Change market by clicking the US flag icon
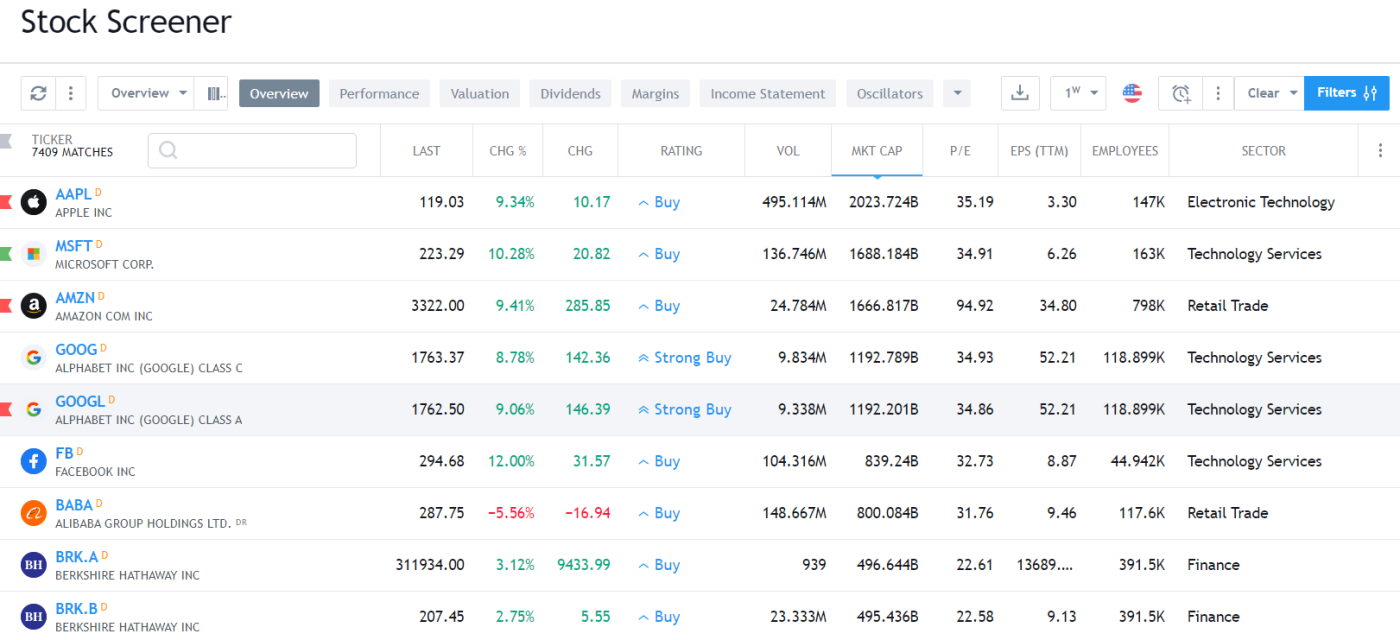The width and height of the screenshot is (1400, 640). coord(1131,92)
